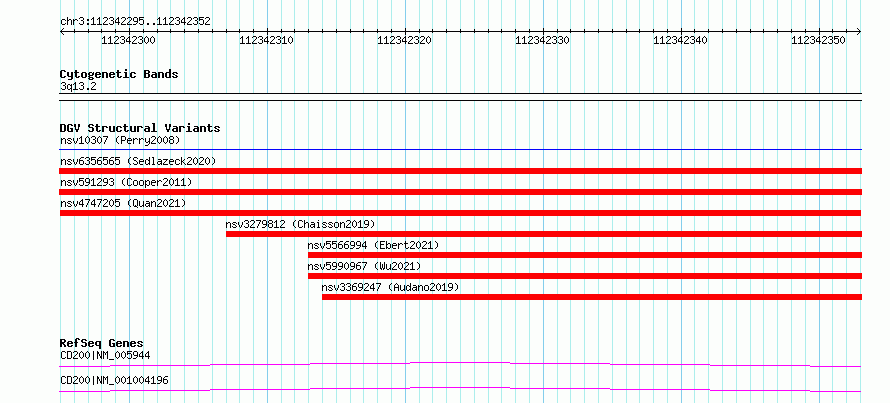Click the 3q13.2 band label
This screenshot has height=403, width=890.
tap(78, 86)
